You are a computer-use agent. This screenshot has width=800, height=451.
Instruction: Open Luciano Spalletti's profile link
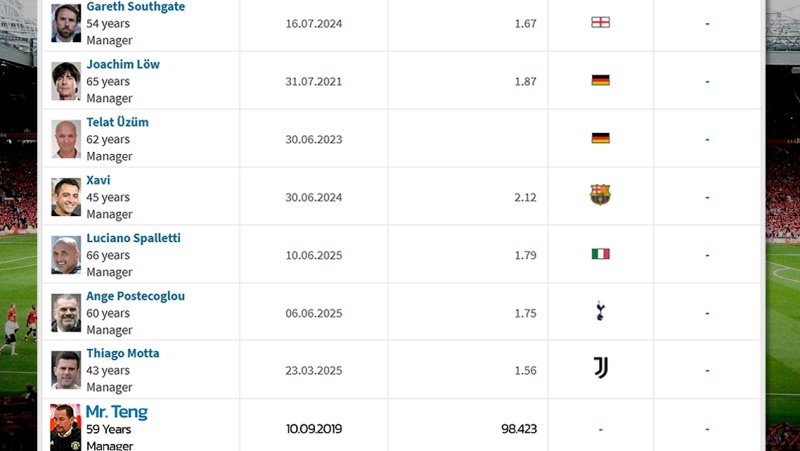coord(133,238)
